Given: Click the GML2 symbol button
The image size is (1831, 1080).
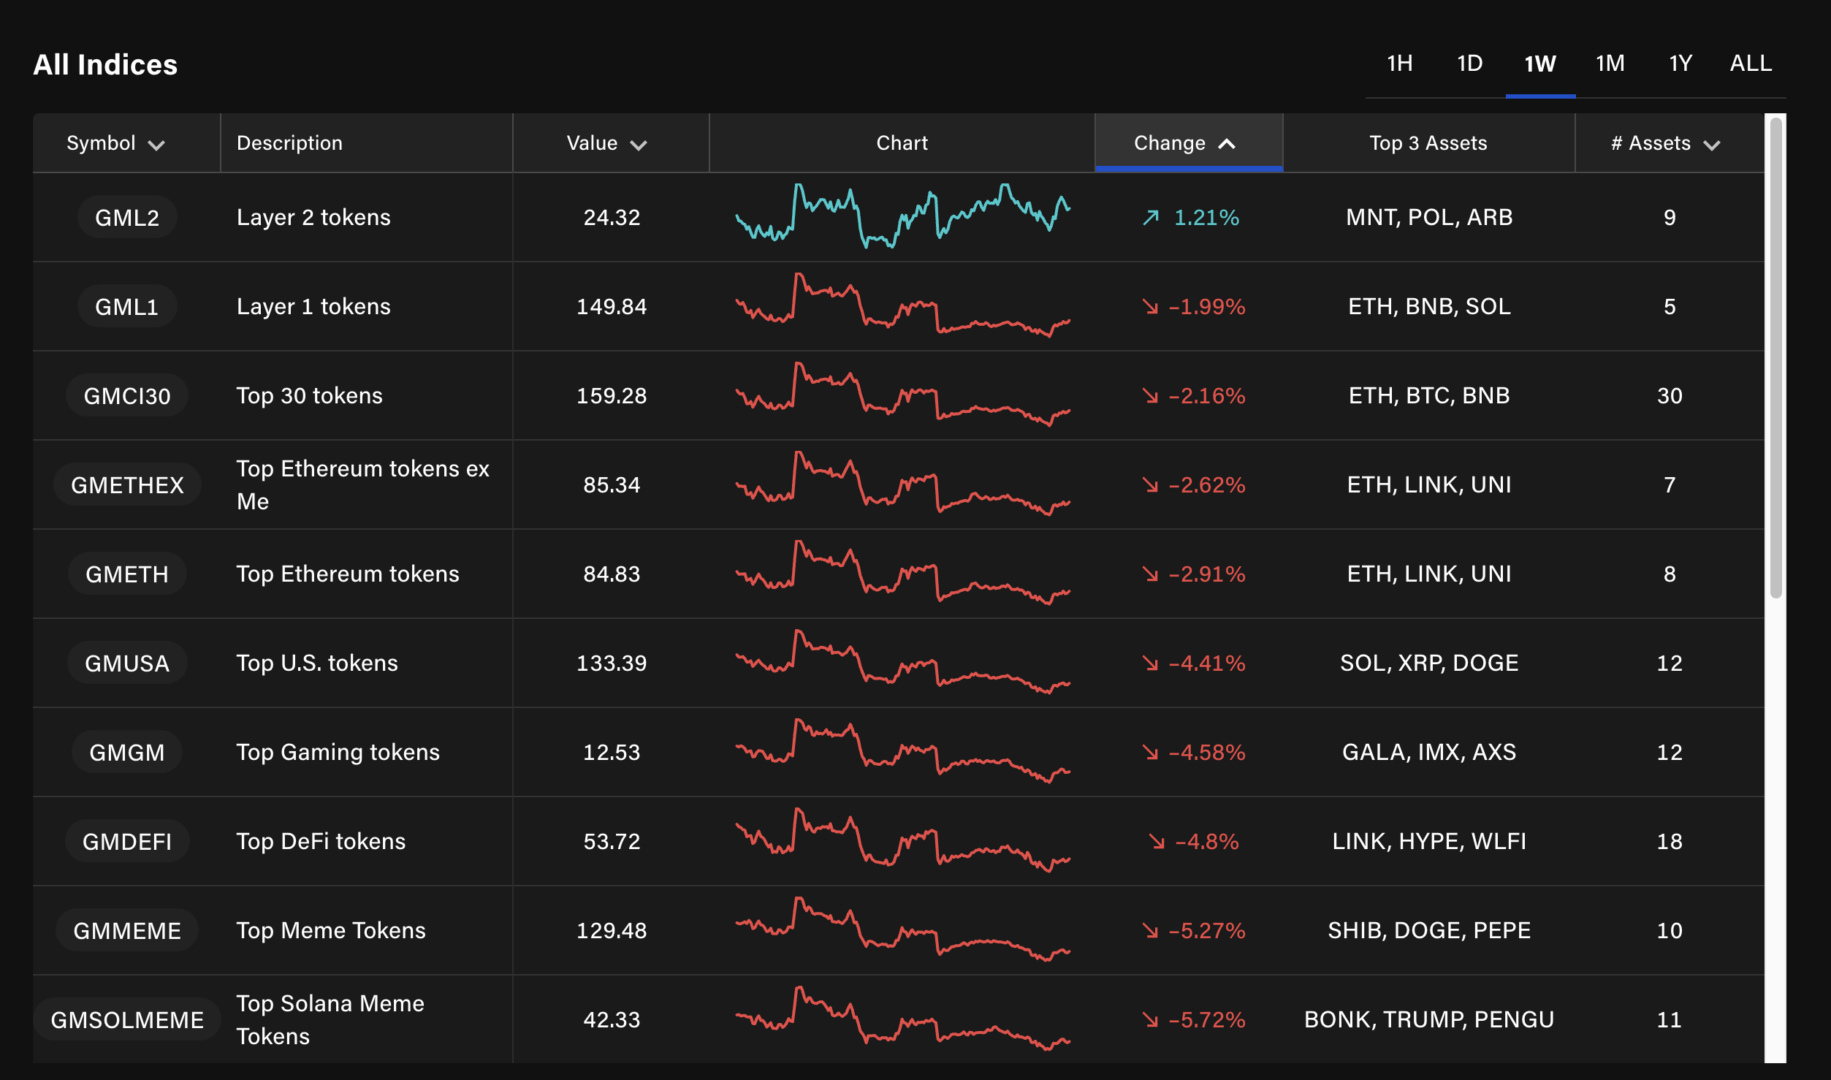Looking at the screenshot, I should [127, 216].
